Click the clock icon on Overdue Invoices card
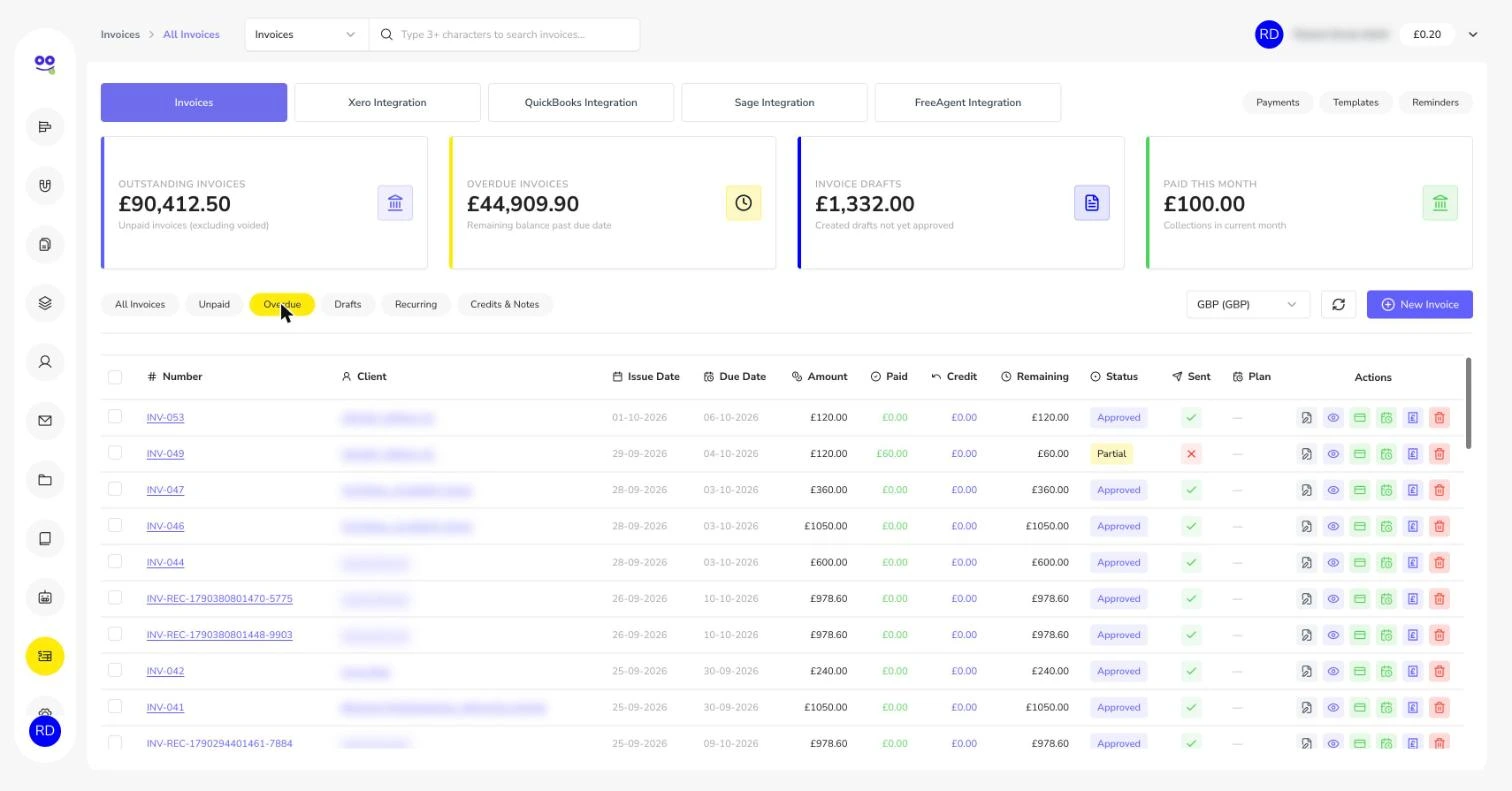Image resolution: width=1512 pixels, height=791 pixels. (x=743, y=203)
